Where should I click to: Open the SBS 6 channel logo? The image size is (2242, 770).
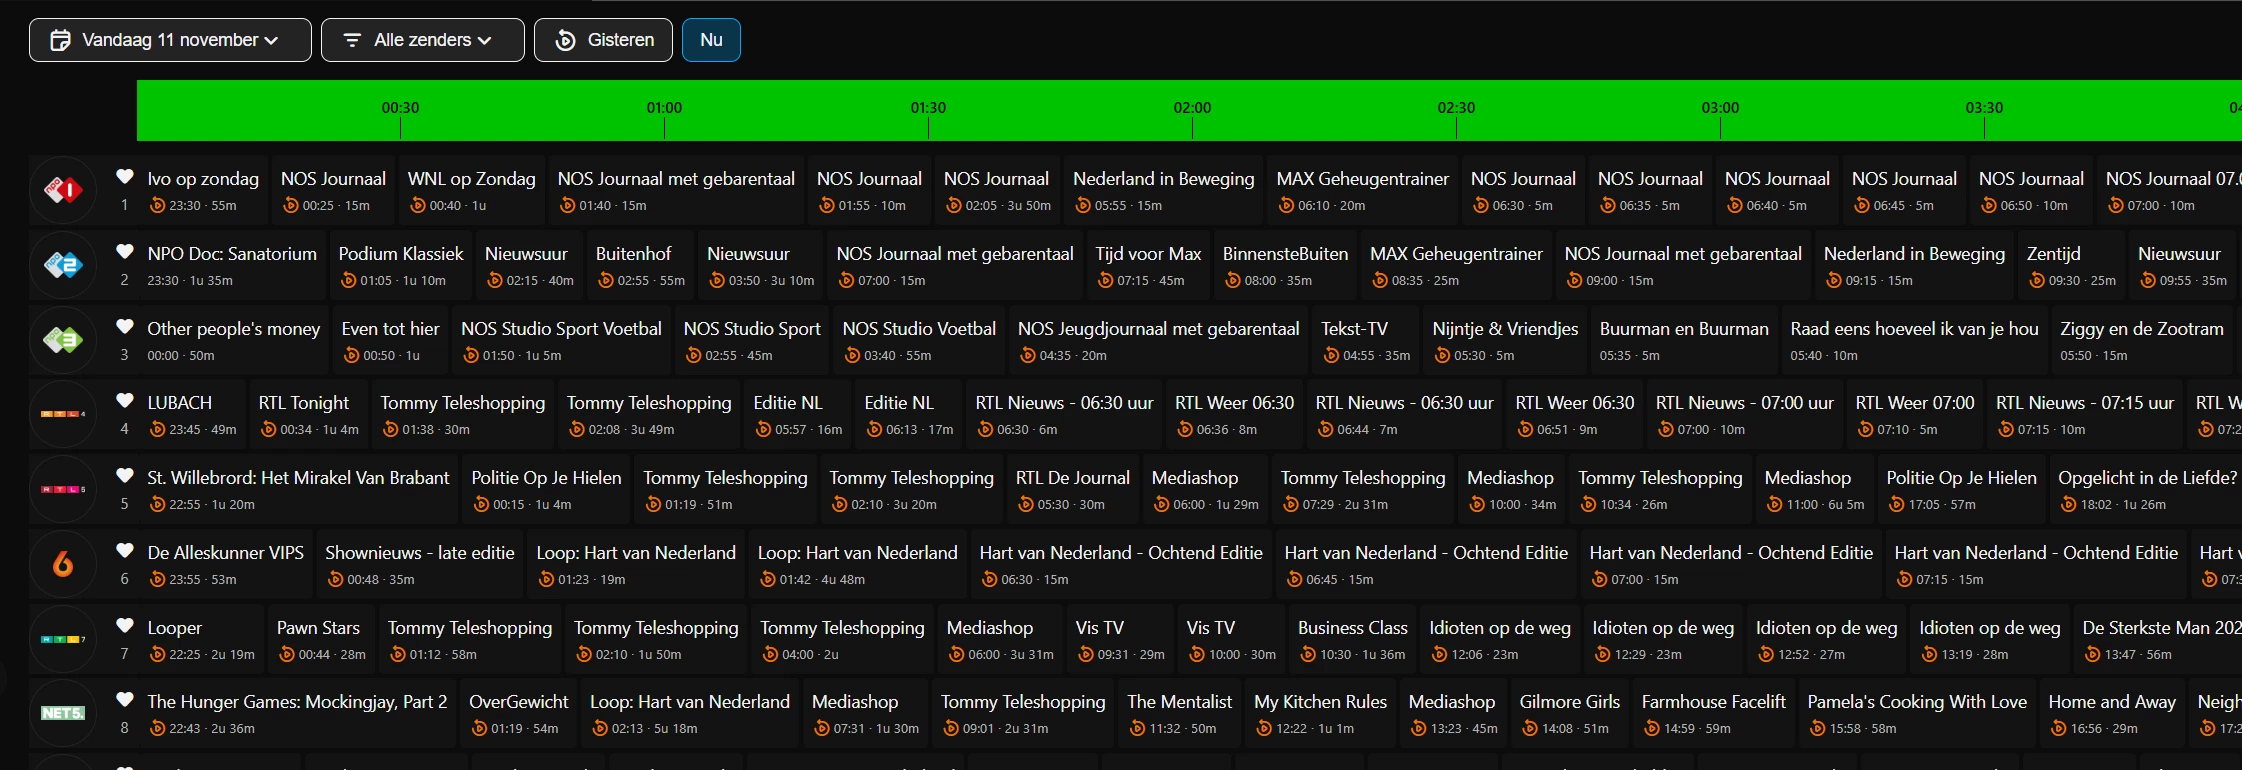pyautogui.click(x=63, y=564)
